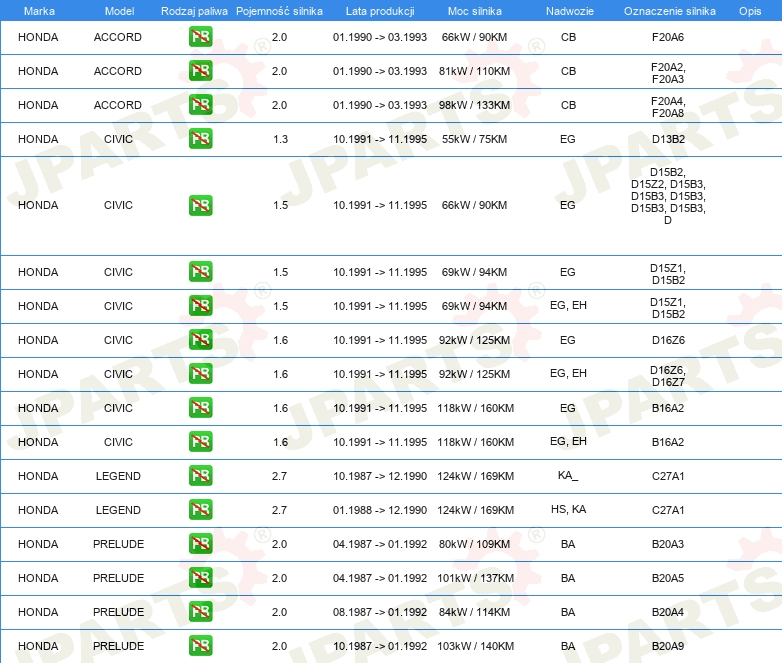Screen dimensions: 782x663
Task: Click the fuel icon for Prelude 84kW / 114KM
Action: tap(200, 612)
